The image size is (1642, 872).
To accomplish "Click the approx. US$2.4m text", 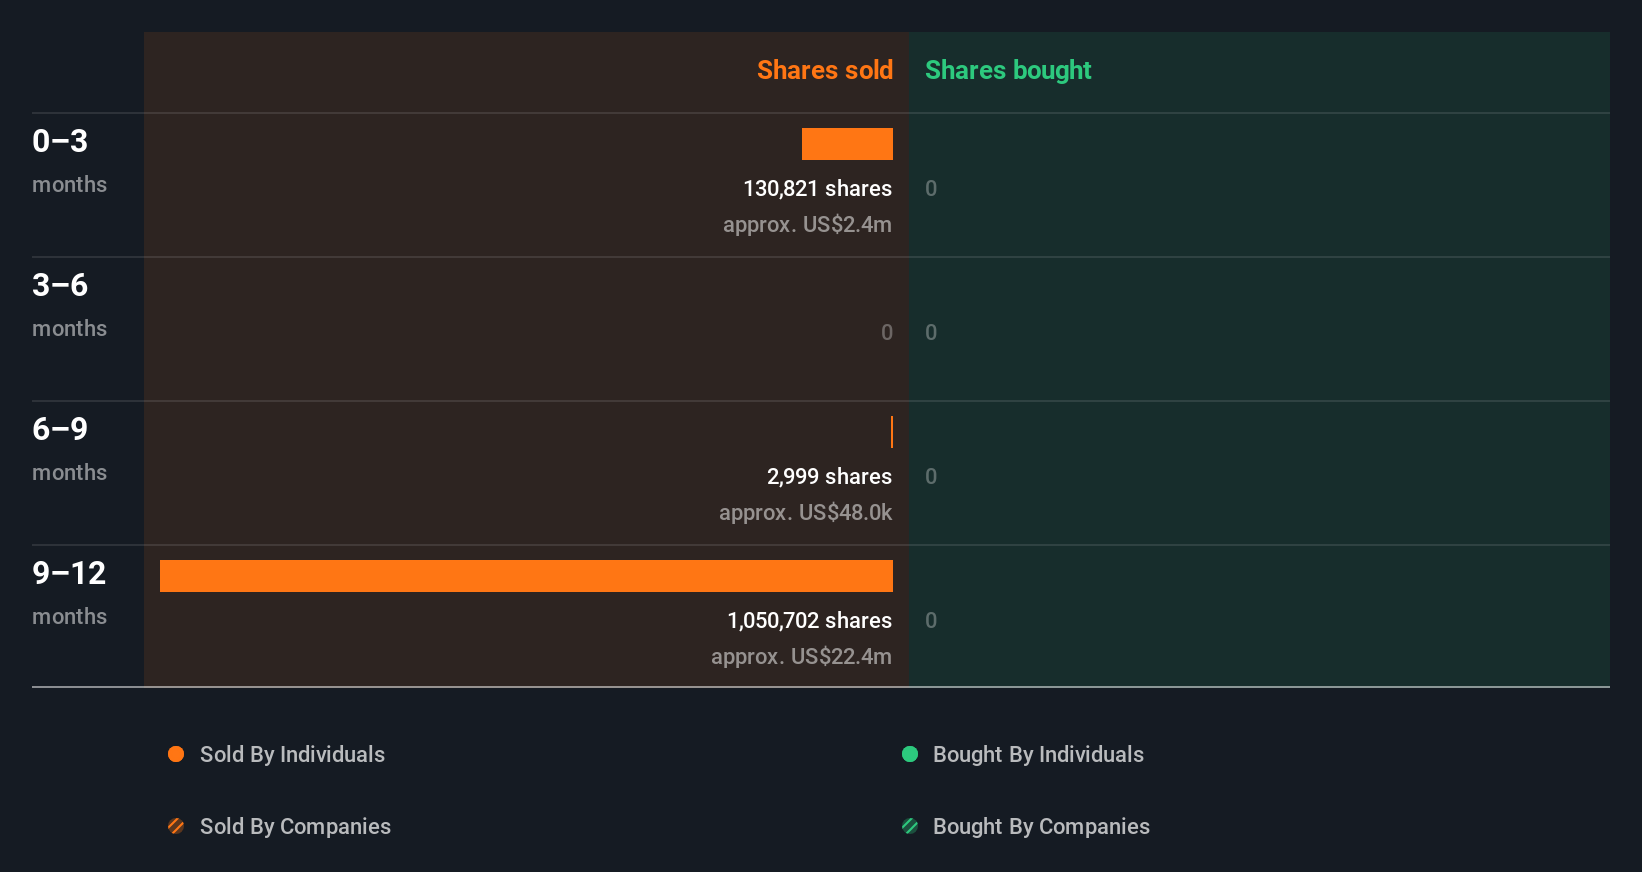I will [807, 224].
